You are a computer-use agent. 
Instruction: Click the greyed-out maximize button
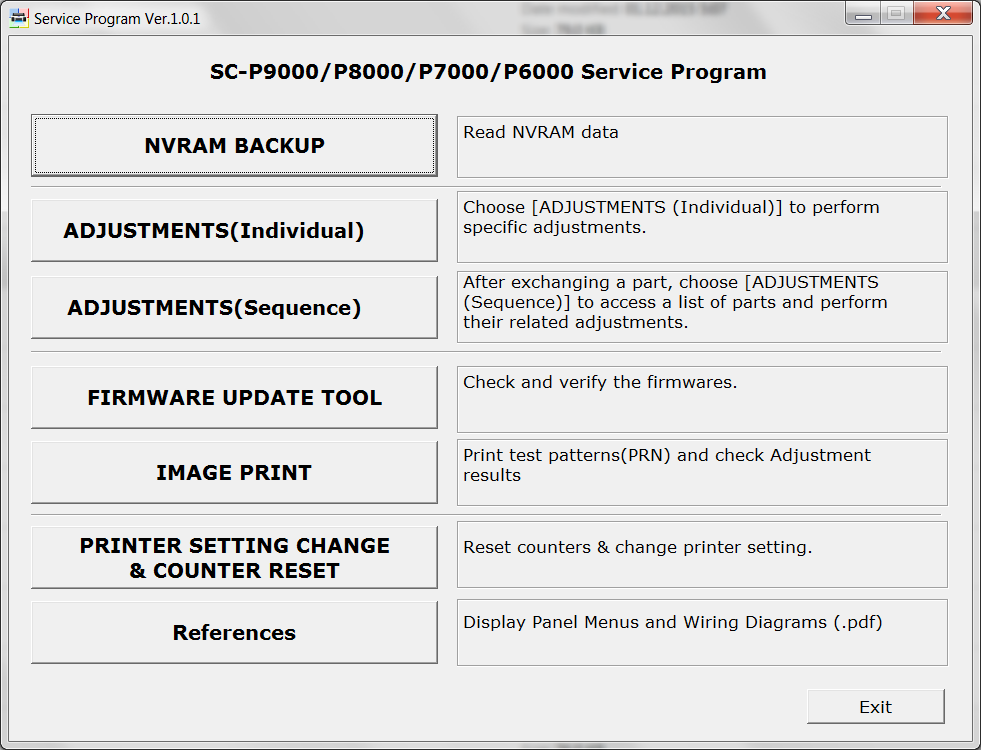[x=896, y=14]
